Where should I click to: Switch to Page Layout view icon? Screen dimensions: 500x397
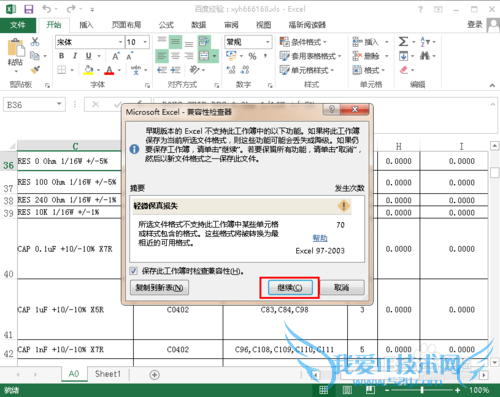coord(347,390)
